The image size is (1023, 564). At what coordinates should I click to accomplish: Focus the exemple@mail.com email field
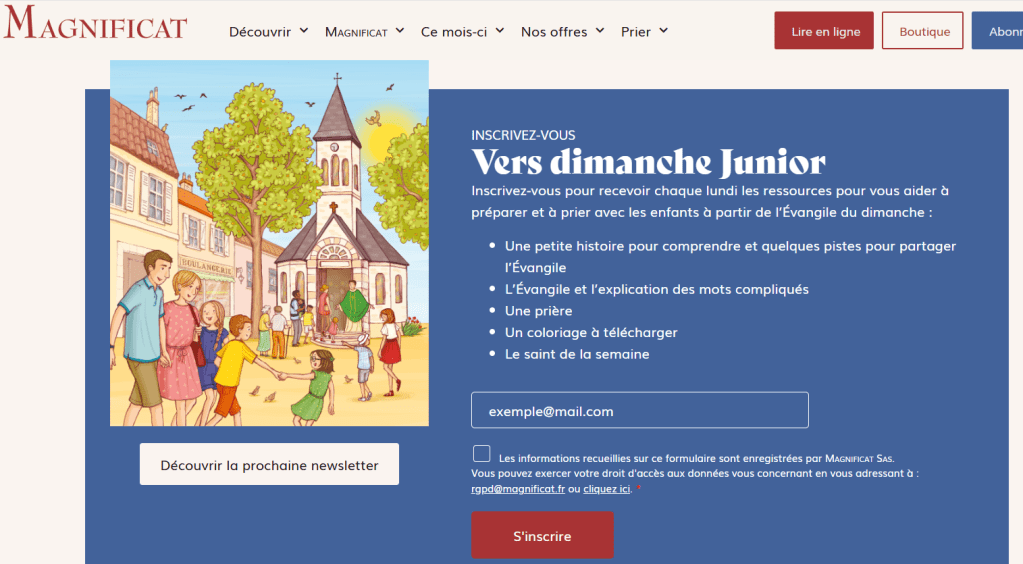[639, 411]
